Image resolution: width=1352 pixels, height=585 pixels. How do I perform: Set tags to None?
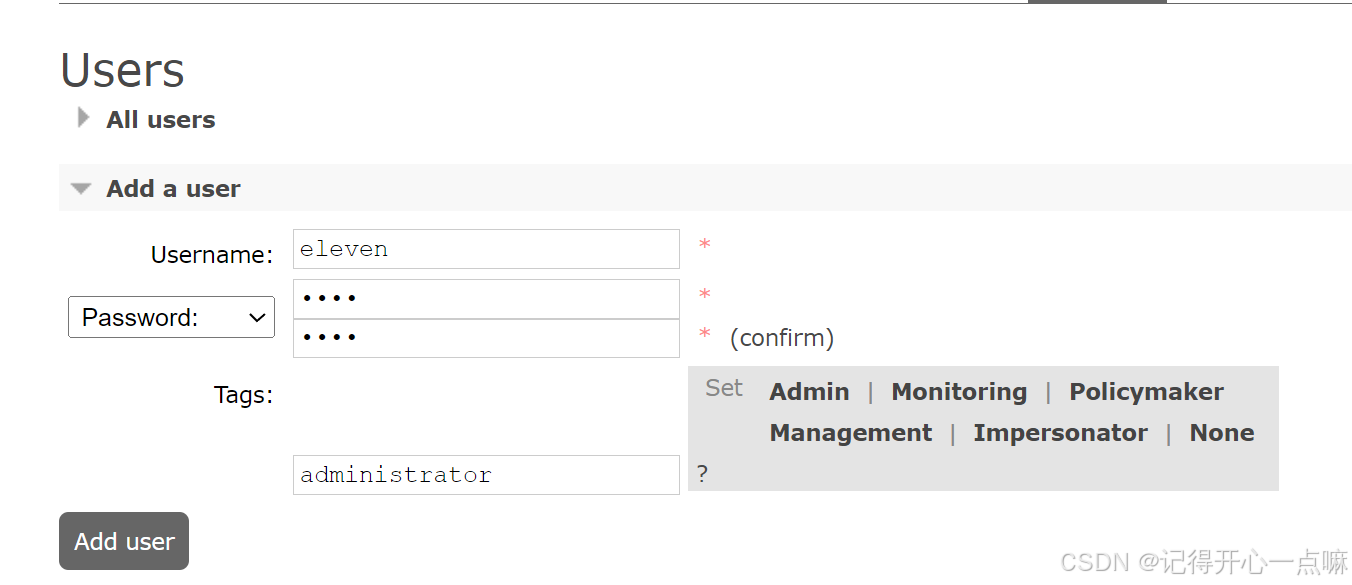tap(1221, 433)
